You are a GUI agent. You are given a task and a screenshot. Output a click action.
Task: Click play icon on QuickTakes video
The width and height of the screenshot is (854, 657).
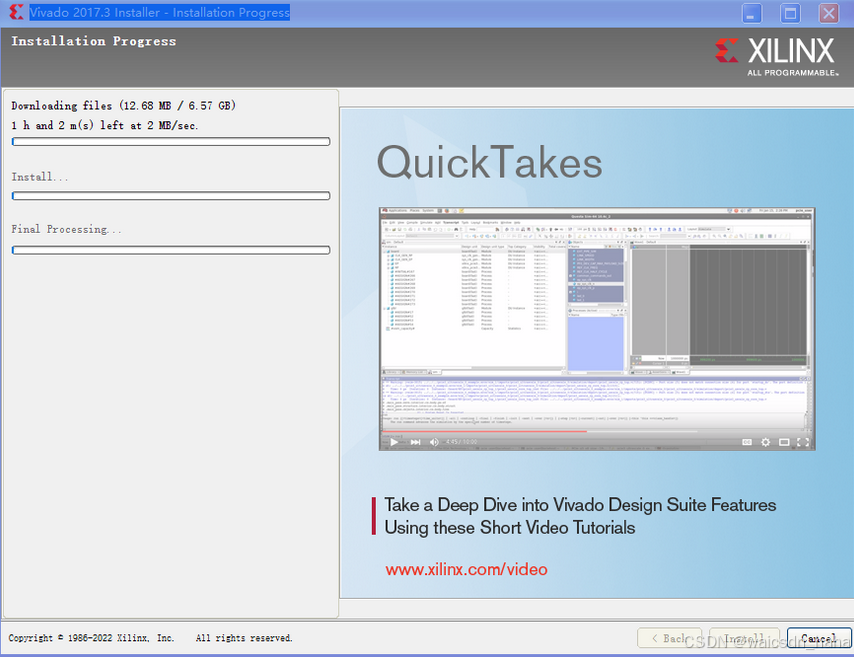point(393,442)
